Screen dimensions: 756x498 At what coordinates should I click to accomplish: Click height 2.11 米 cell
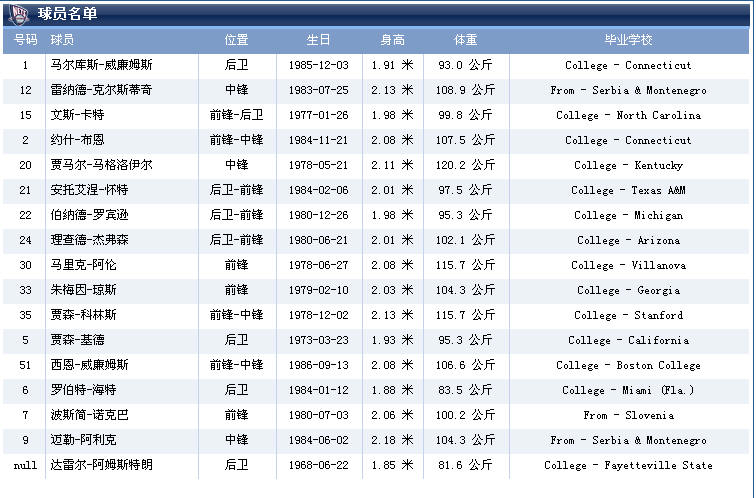coord(392,165)
